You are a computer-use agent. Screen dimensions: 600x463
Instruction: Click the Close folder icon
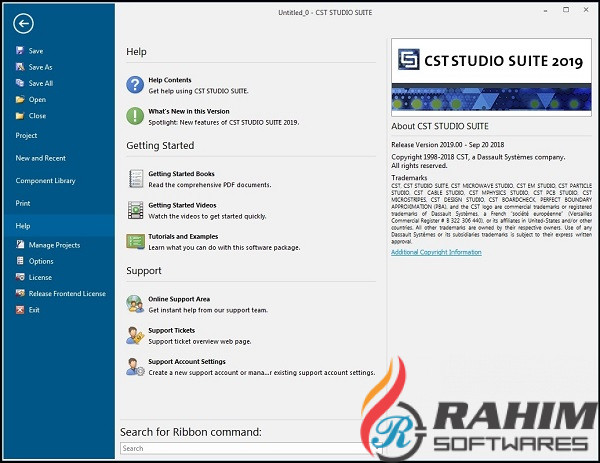[x=20, y=116]
